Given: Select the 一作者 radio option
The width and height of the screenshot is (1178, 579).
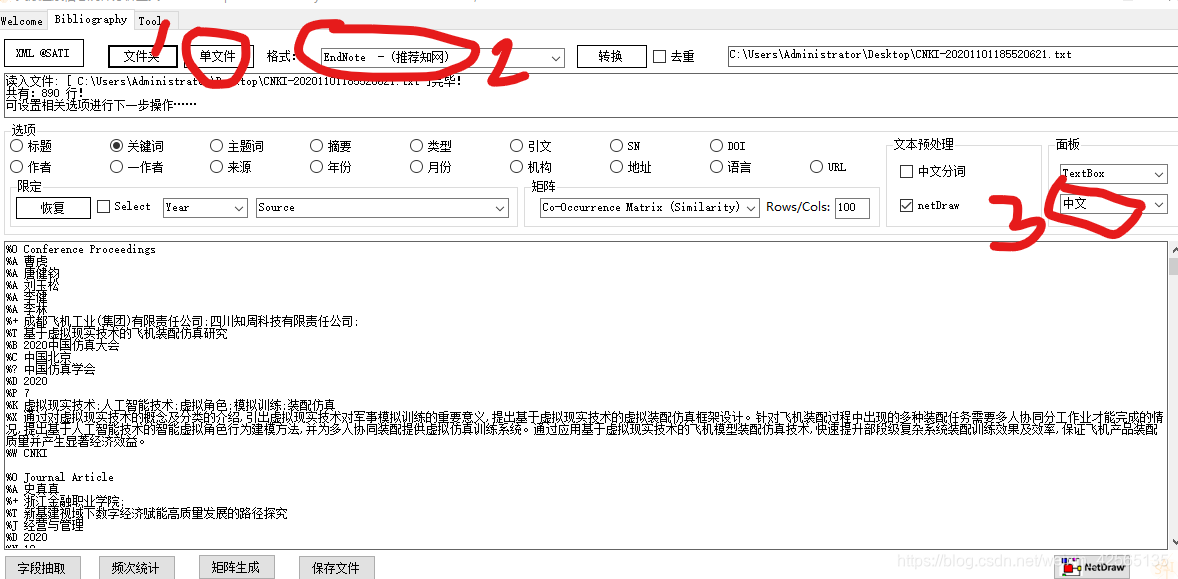Looking at the screenshot, I should (x=116, y=167).
